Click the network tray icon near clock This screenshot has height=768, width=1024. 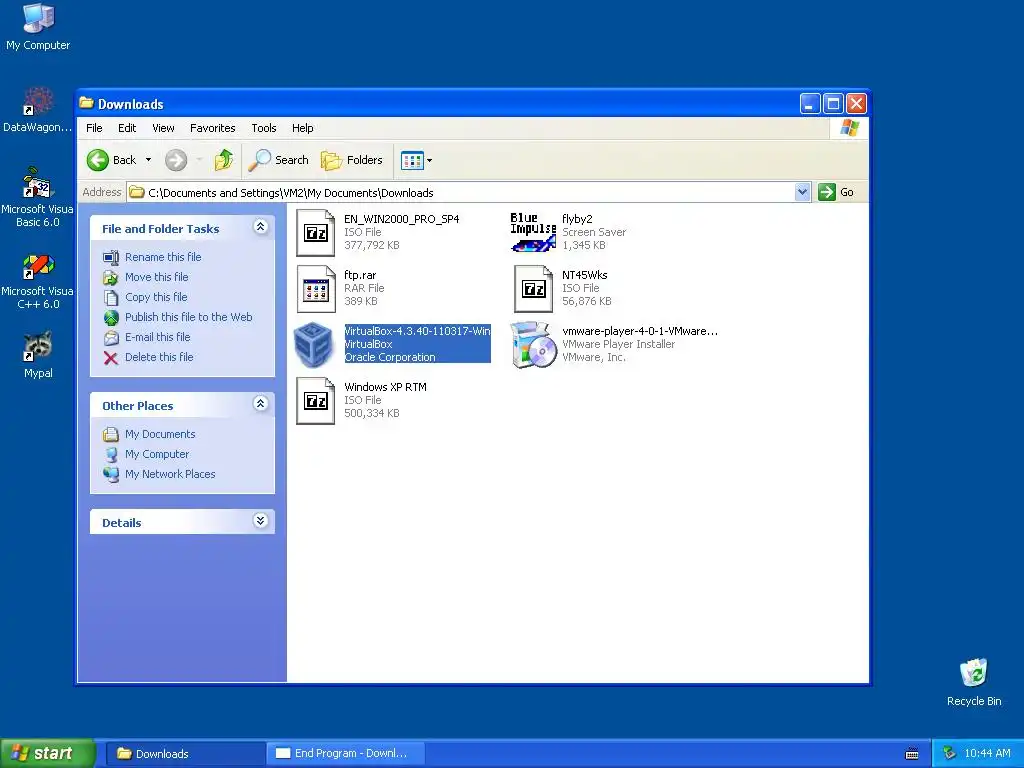(x=950, y=754)
